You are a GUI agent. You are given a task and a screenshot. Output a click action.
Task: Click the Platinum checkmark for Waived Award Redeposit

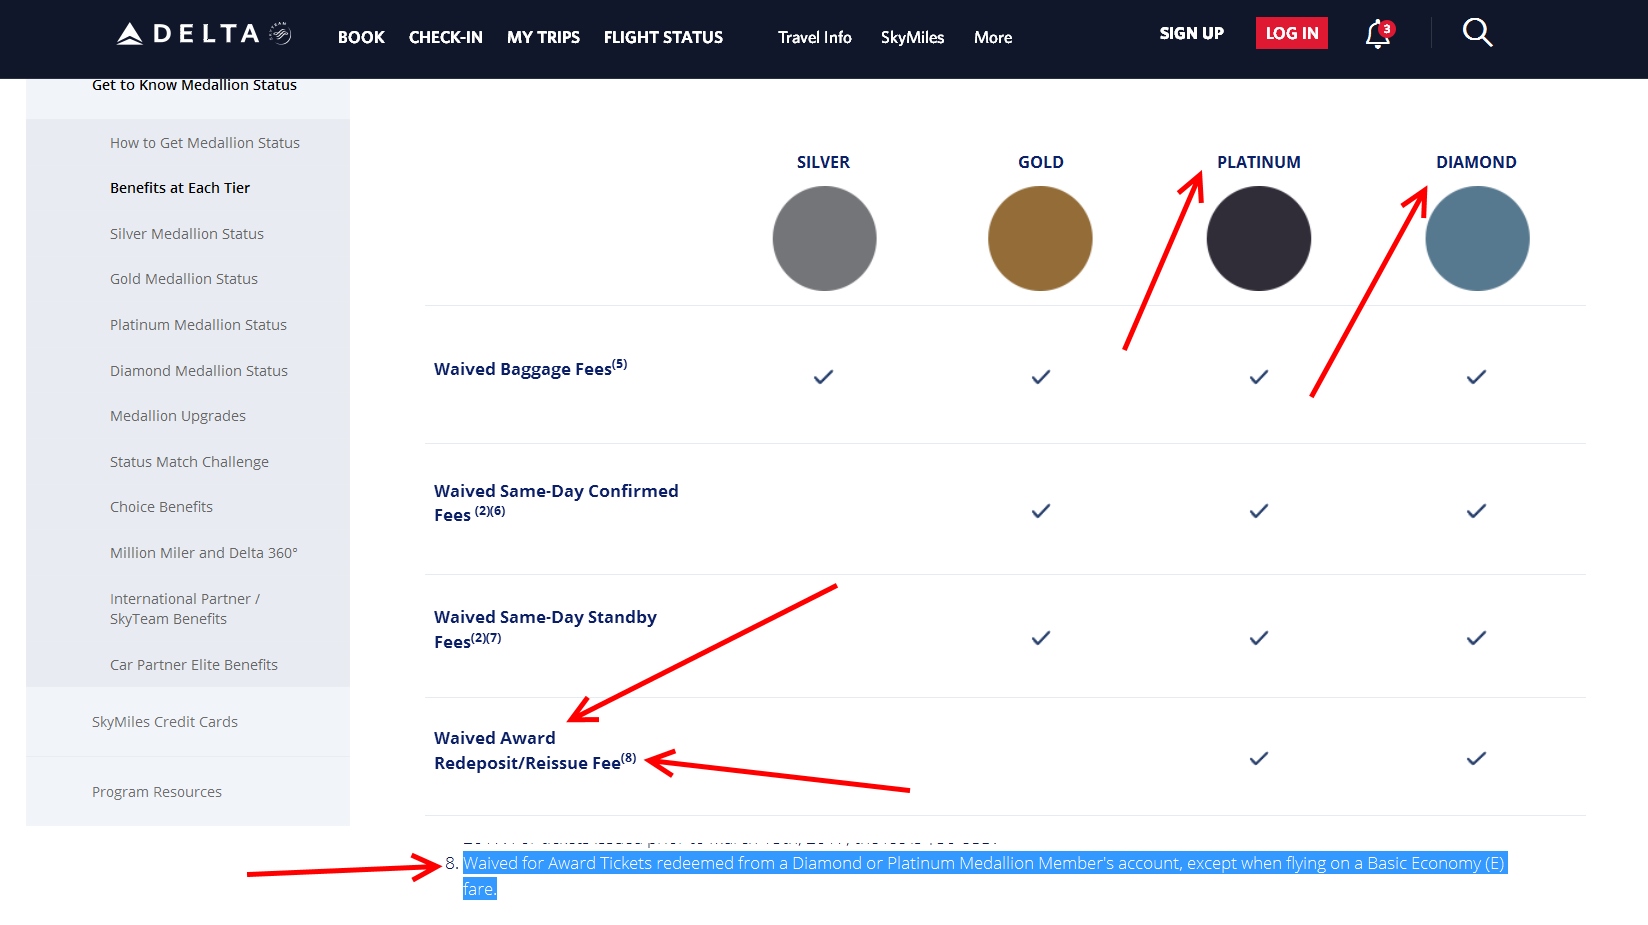[1257, 759]
